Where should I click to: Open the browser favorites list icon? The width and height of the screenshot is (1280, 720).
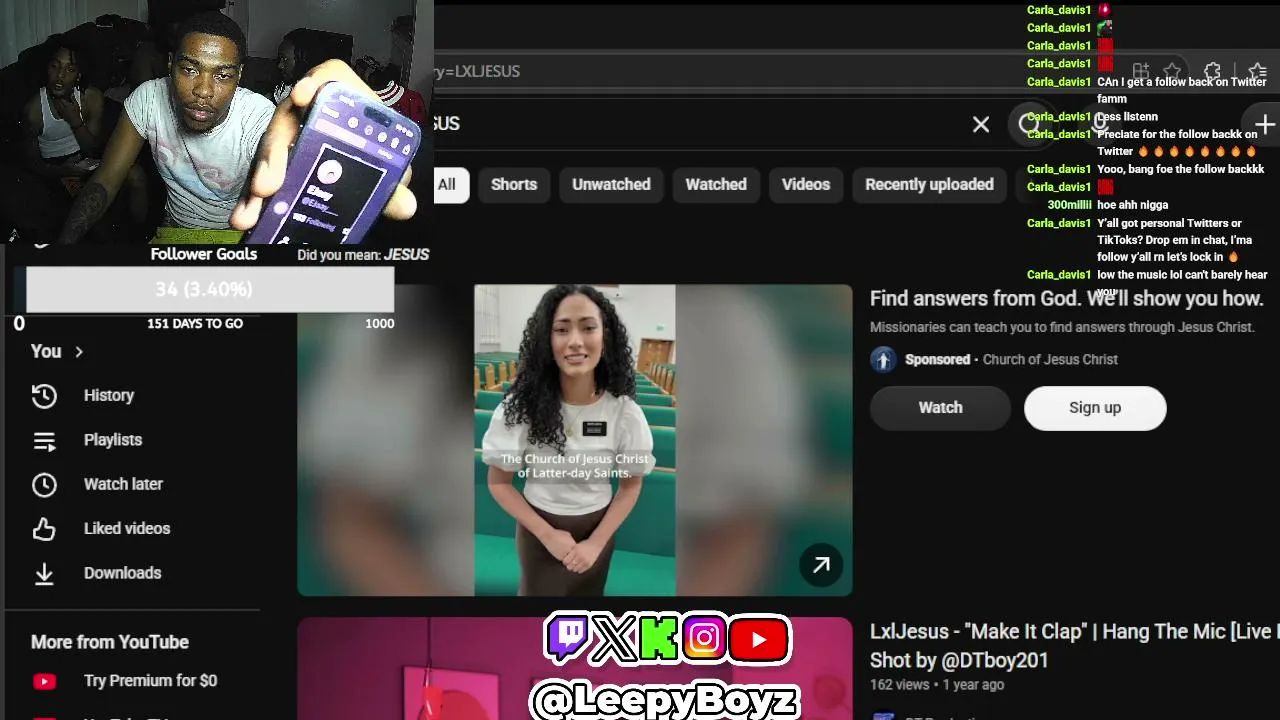(x=1258, y=72)
